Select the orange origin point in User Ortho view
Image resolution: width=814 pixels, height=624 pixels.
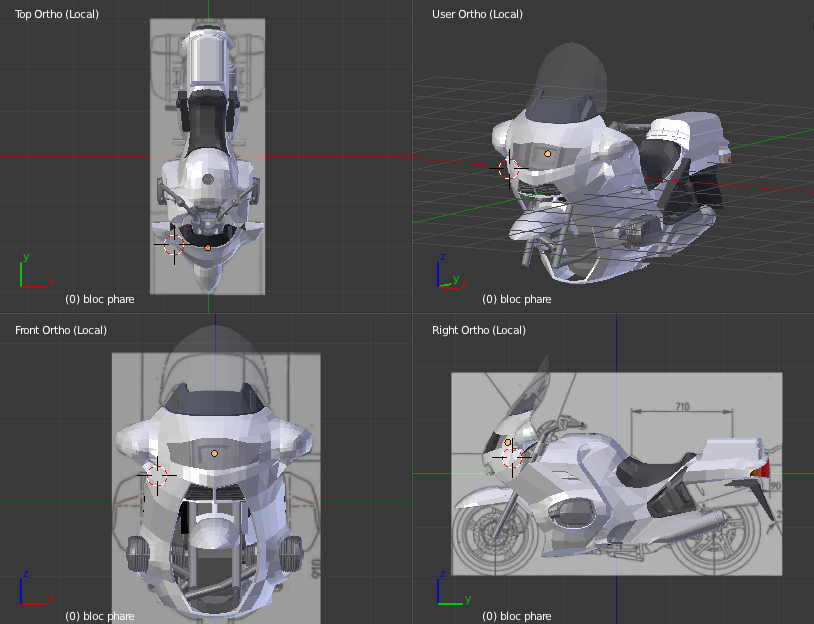pyautogui.click(x=547, y=154)
